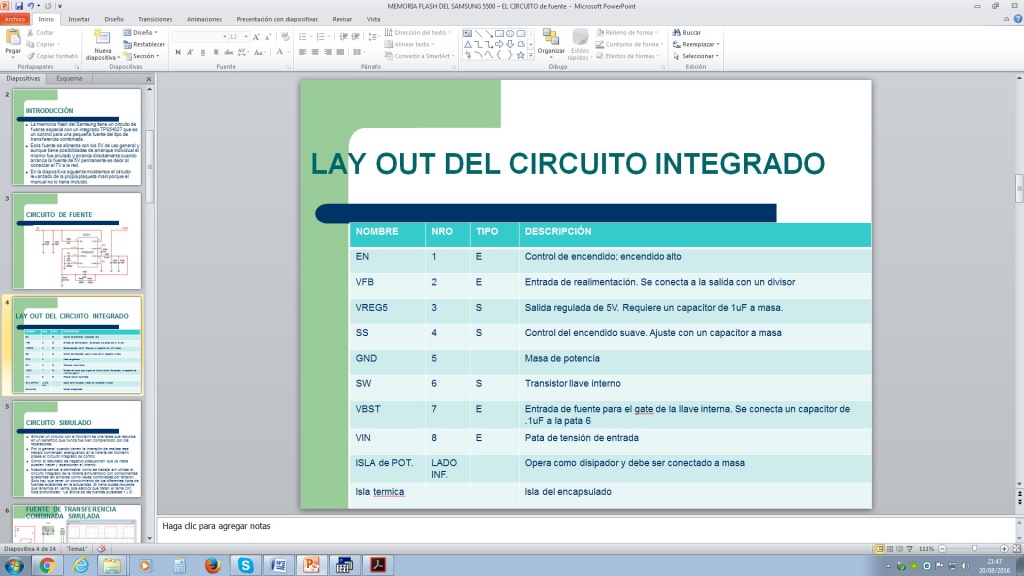1024x576 pixels.
Task: Click the Organizar arrange icon
Action: click(551, 40)
